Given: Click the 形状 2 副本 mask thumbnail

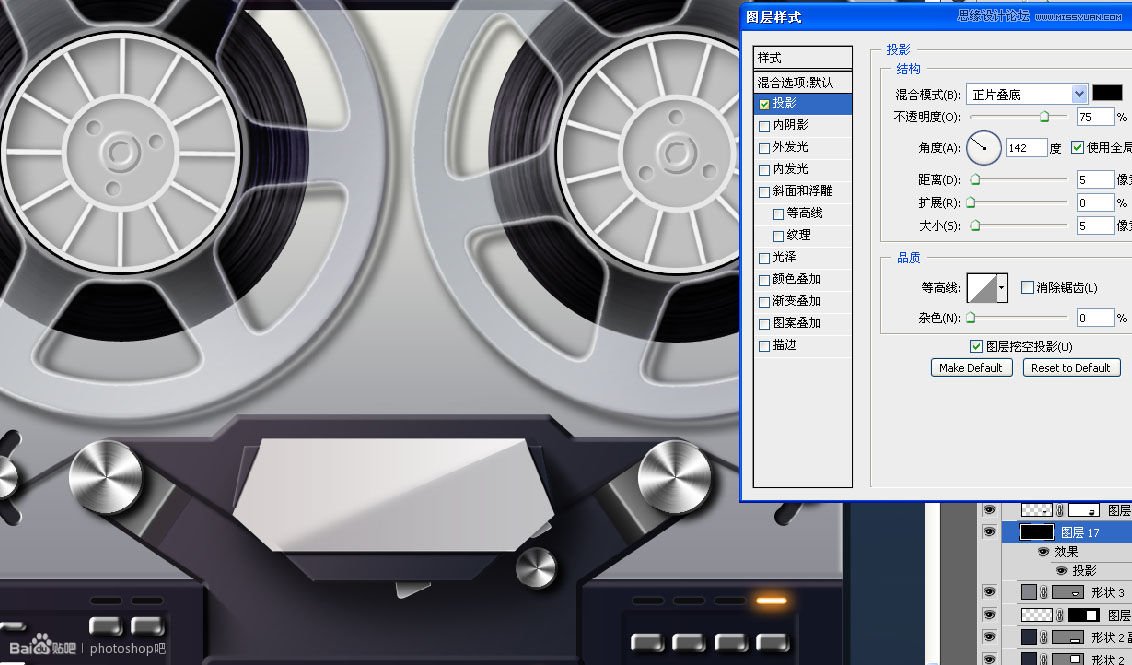Looking at the screenshot, I should pyautogui.click(x=1068, y=638).
